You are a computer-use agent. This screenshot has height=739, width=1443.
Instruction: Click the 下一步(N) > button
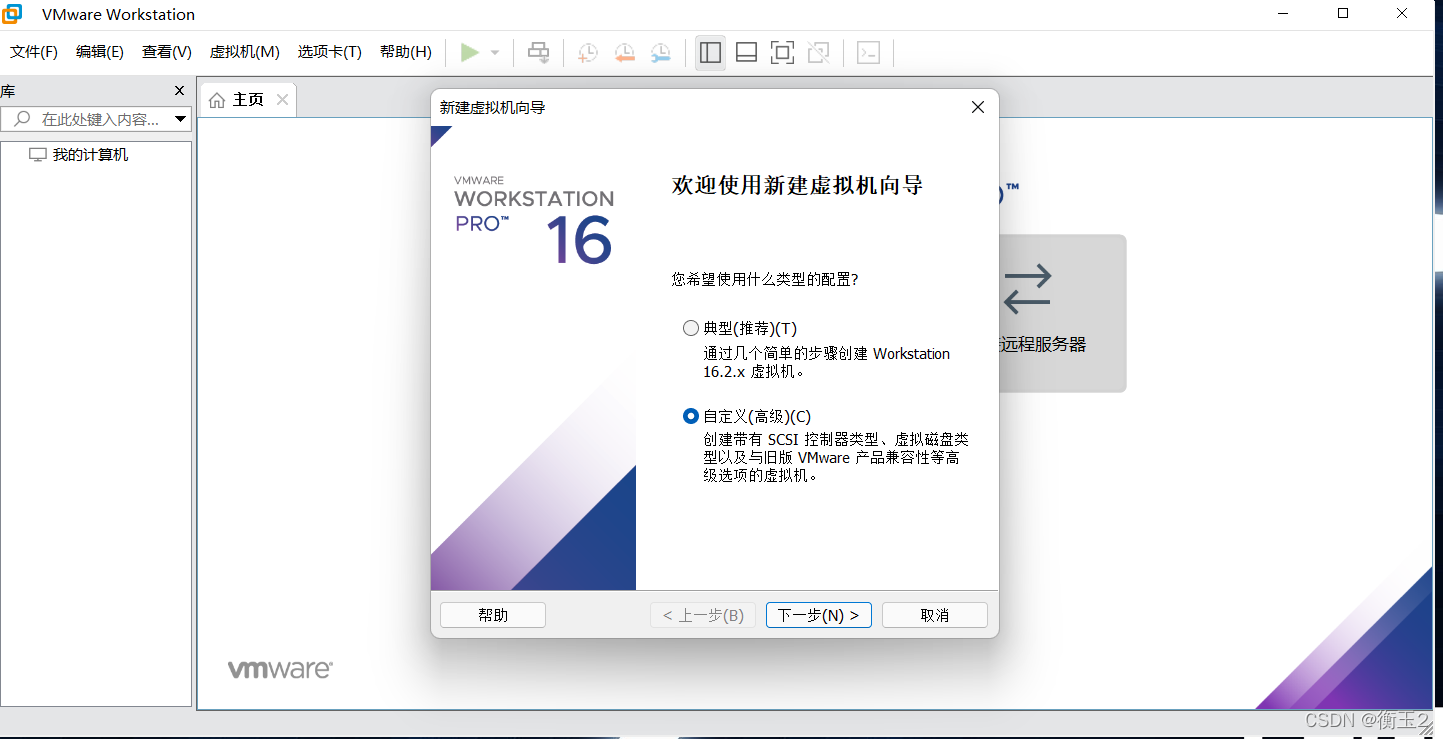[x=819, y=615]
